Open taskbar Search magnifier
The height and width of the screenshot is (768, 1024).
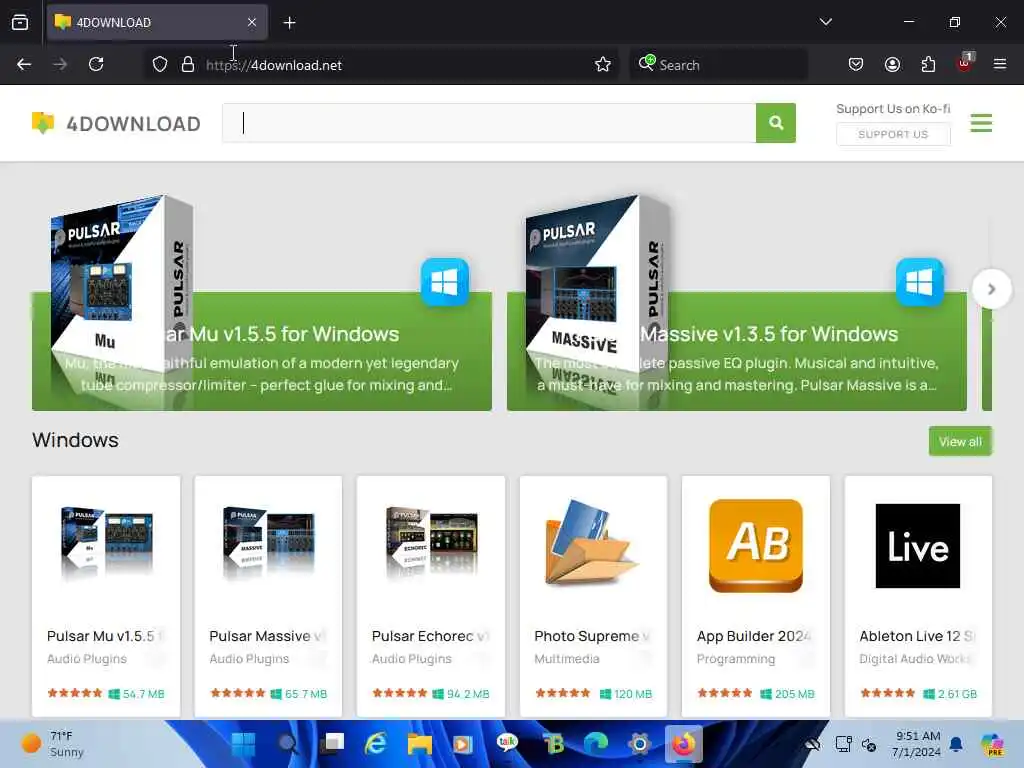288,744
